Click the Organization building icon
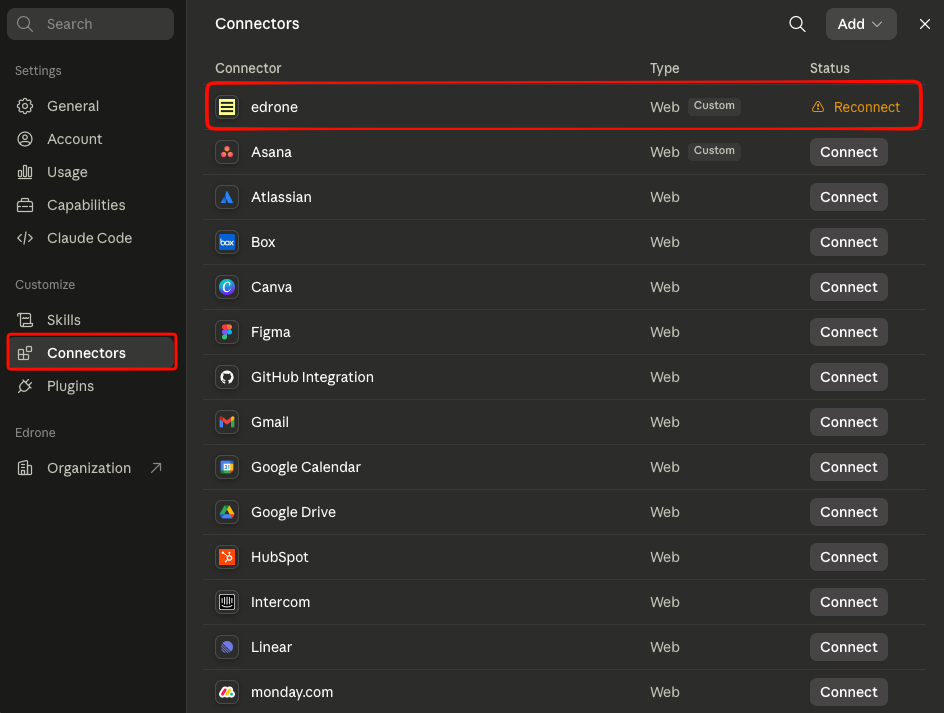Screen dimensions: 944x713 (x=25, y=468)
